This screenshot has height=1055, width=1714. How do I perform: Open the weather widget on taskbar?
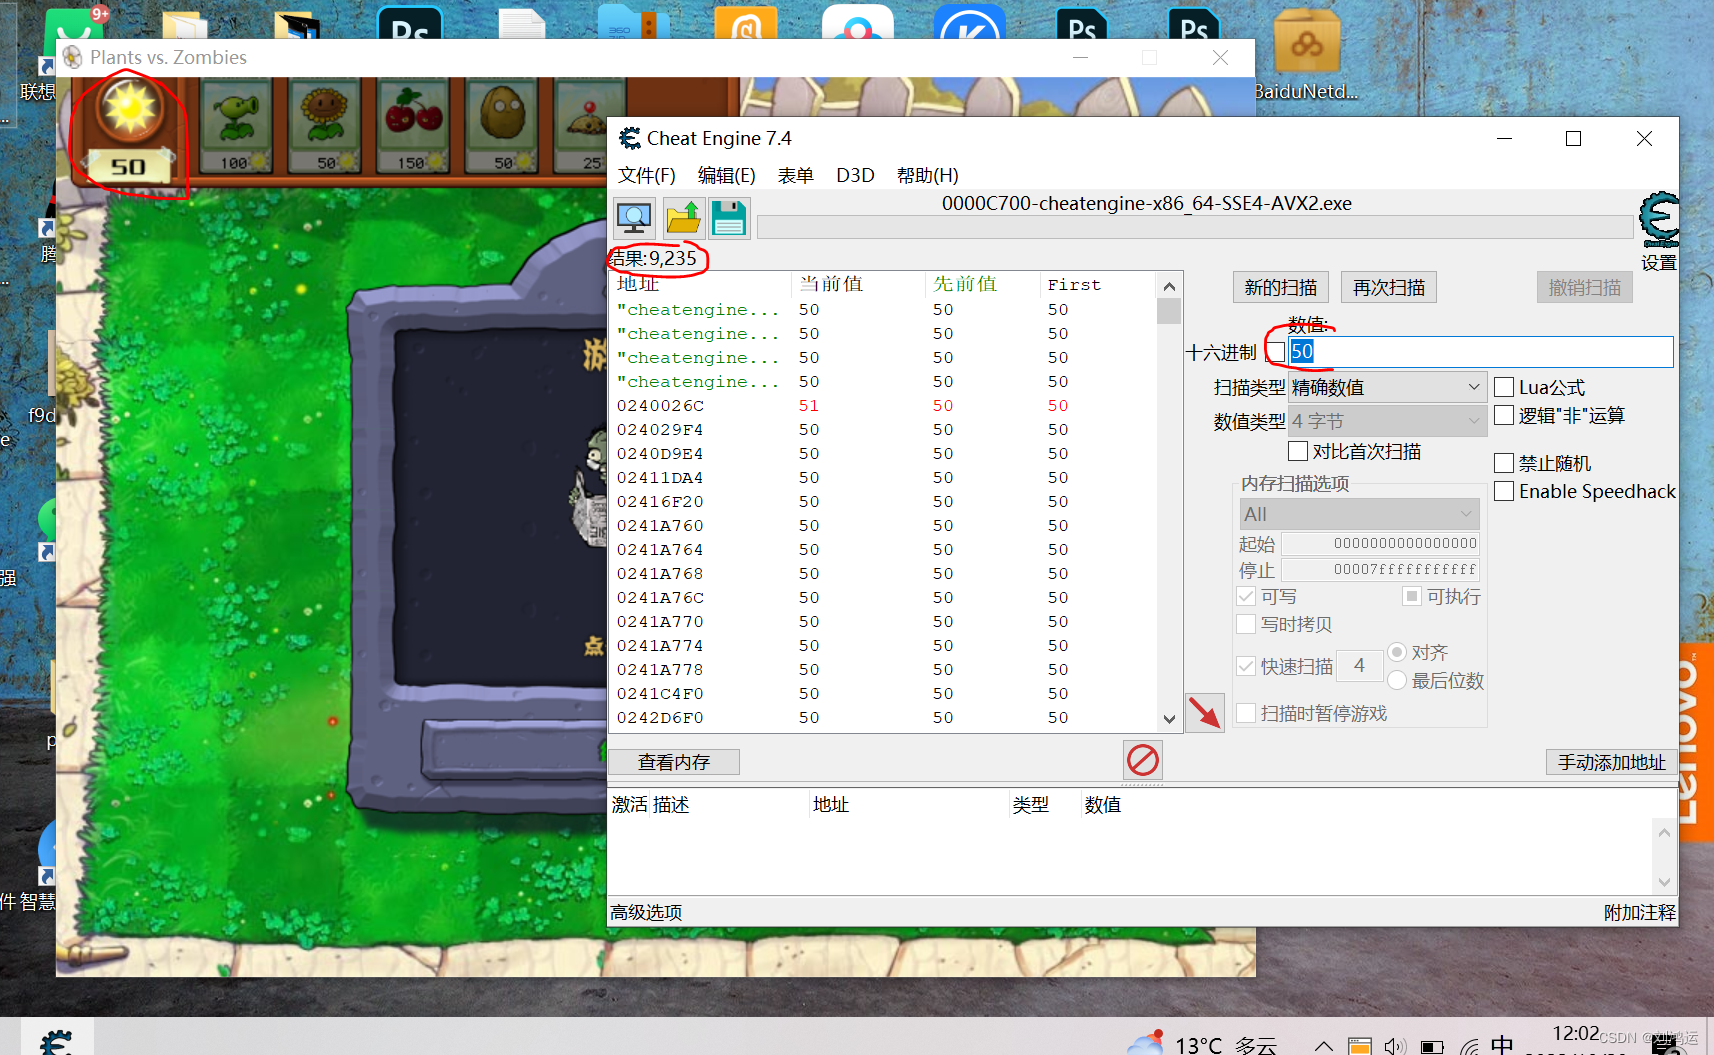tap(1202, 1042)
